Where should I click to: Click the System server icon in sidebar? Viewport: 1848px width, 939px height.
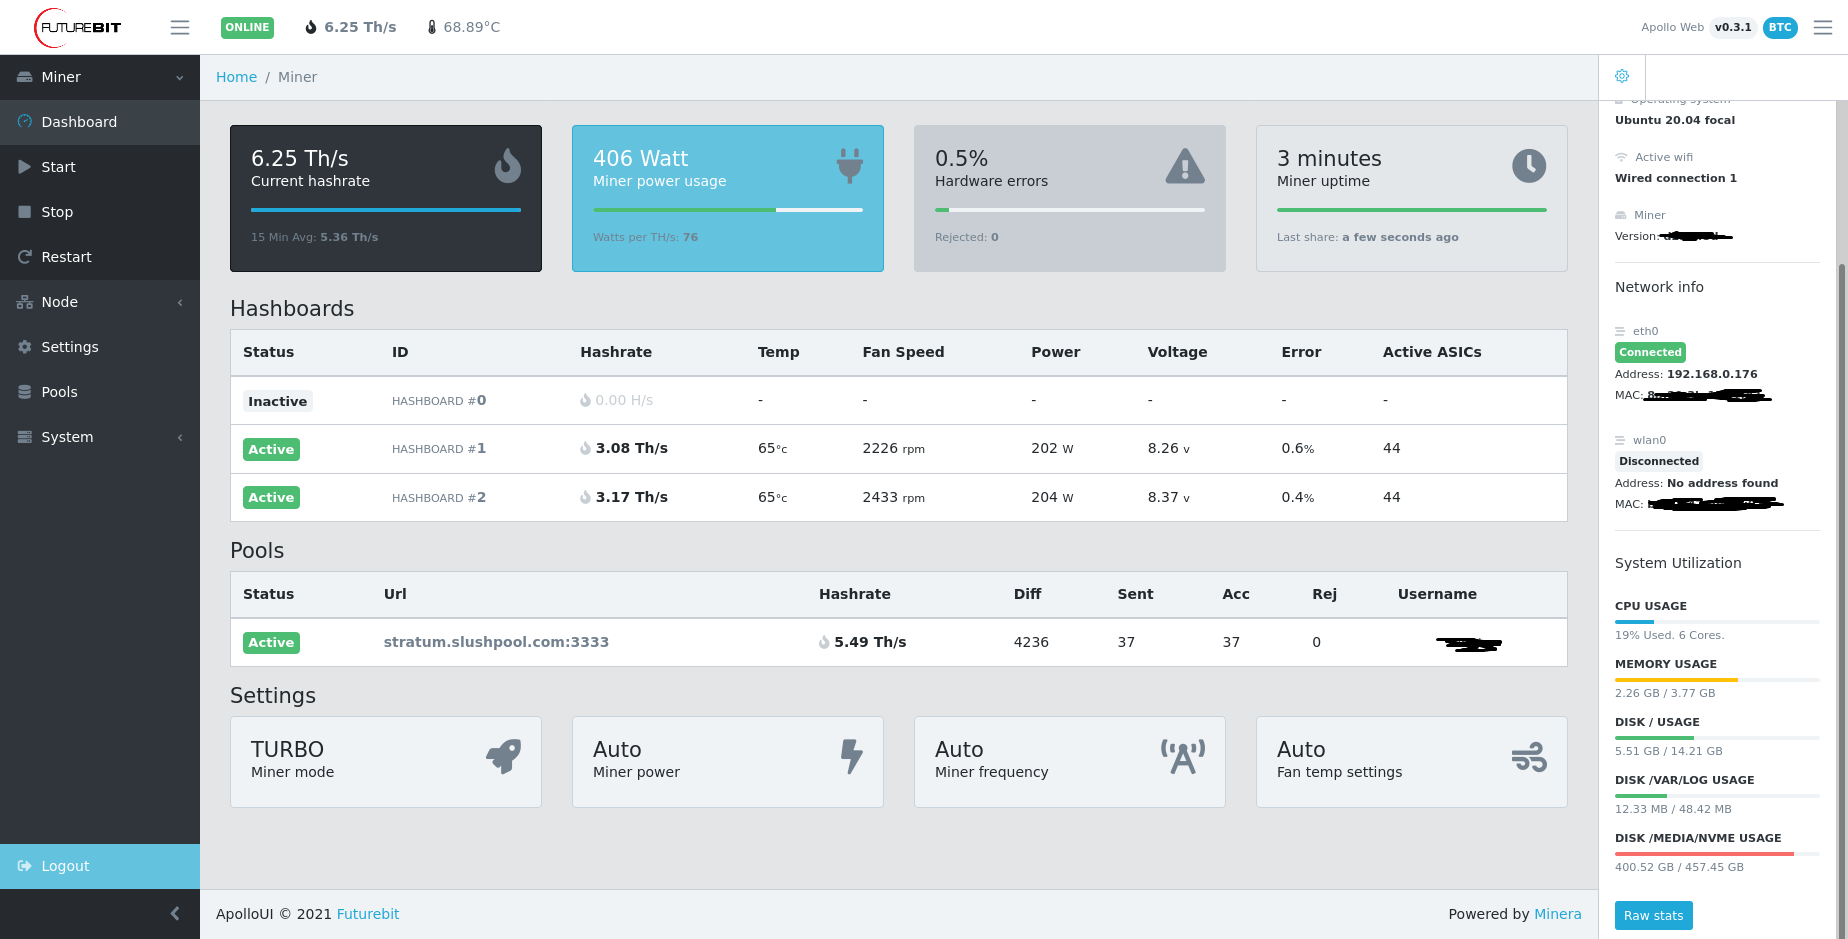coord(25,436)
